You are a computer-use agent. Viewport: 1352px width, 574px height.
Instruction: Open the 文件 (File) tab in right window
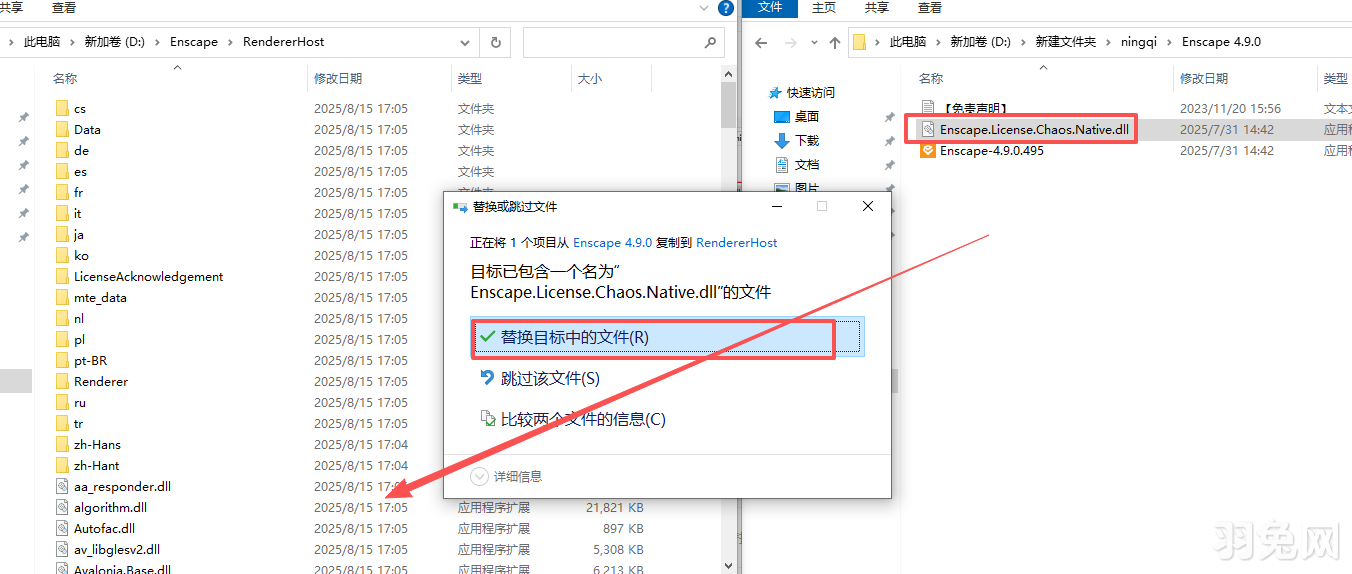point(769,8)
